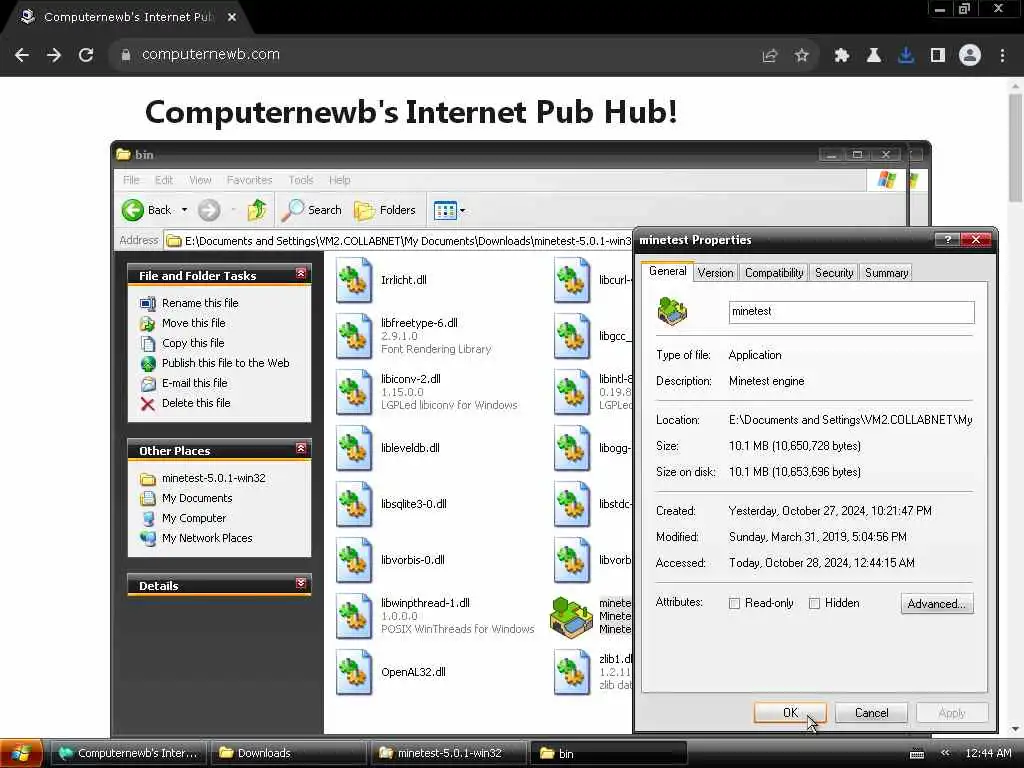This screenshot has width=1024, height=768.
Task: Toggle Hidden attribute checkbox
Action: (x=814, y=603)
